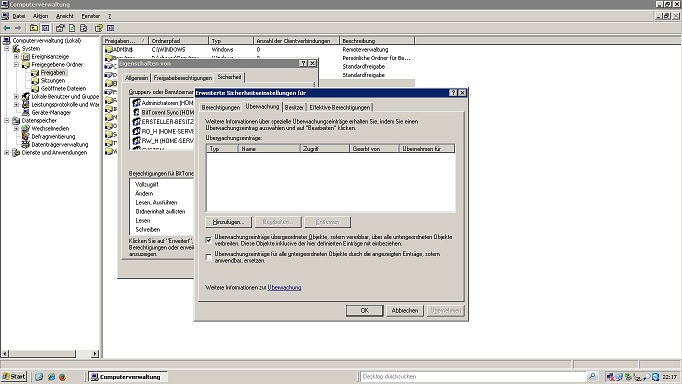Click the Refresh icon in the toolbar
The height and width of the screenshot is (384, 682).
pos(72,28)
